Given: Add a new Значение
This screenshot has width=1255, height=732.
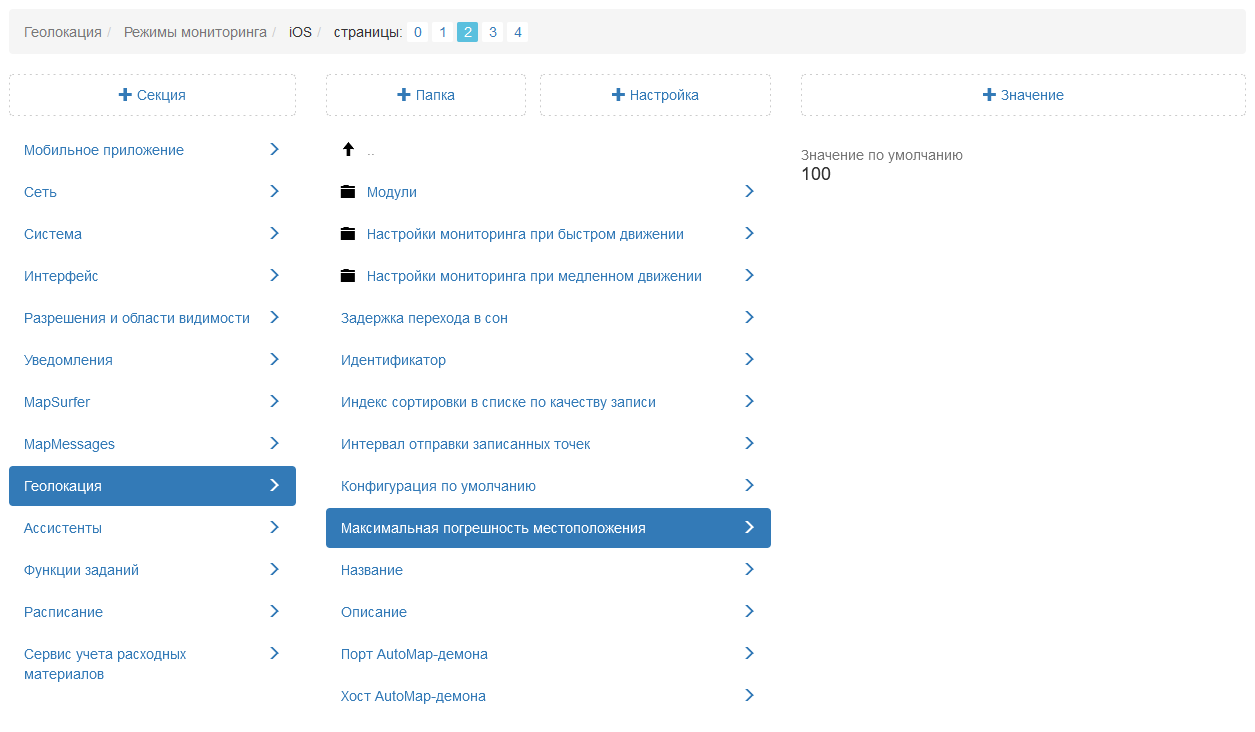Looking at the screenshot, I should point(1023,95).
